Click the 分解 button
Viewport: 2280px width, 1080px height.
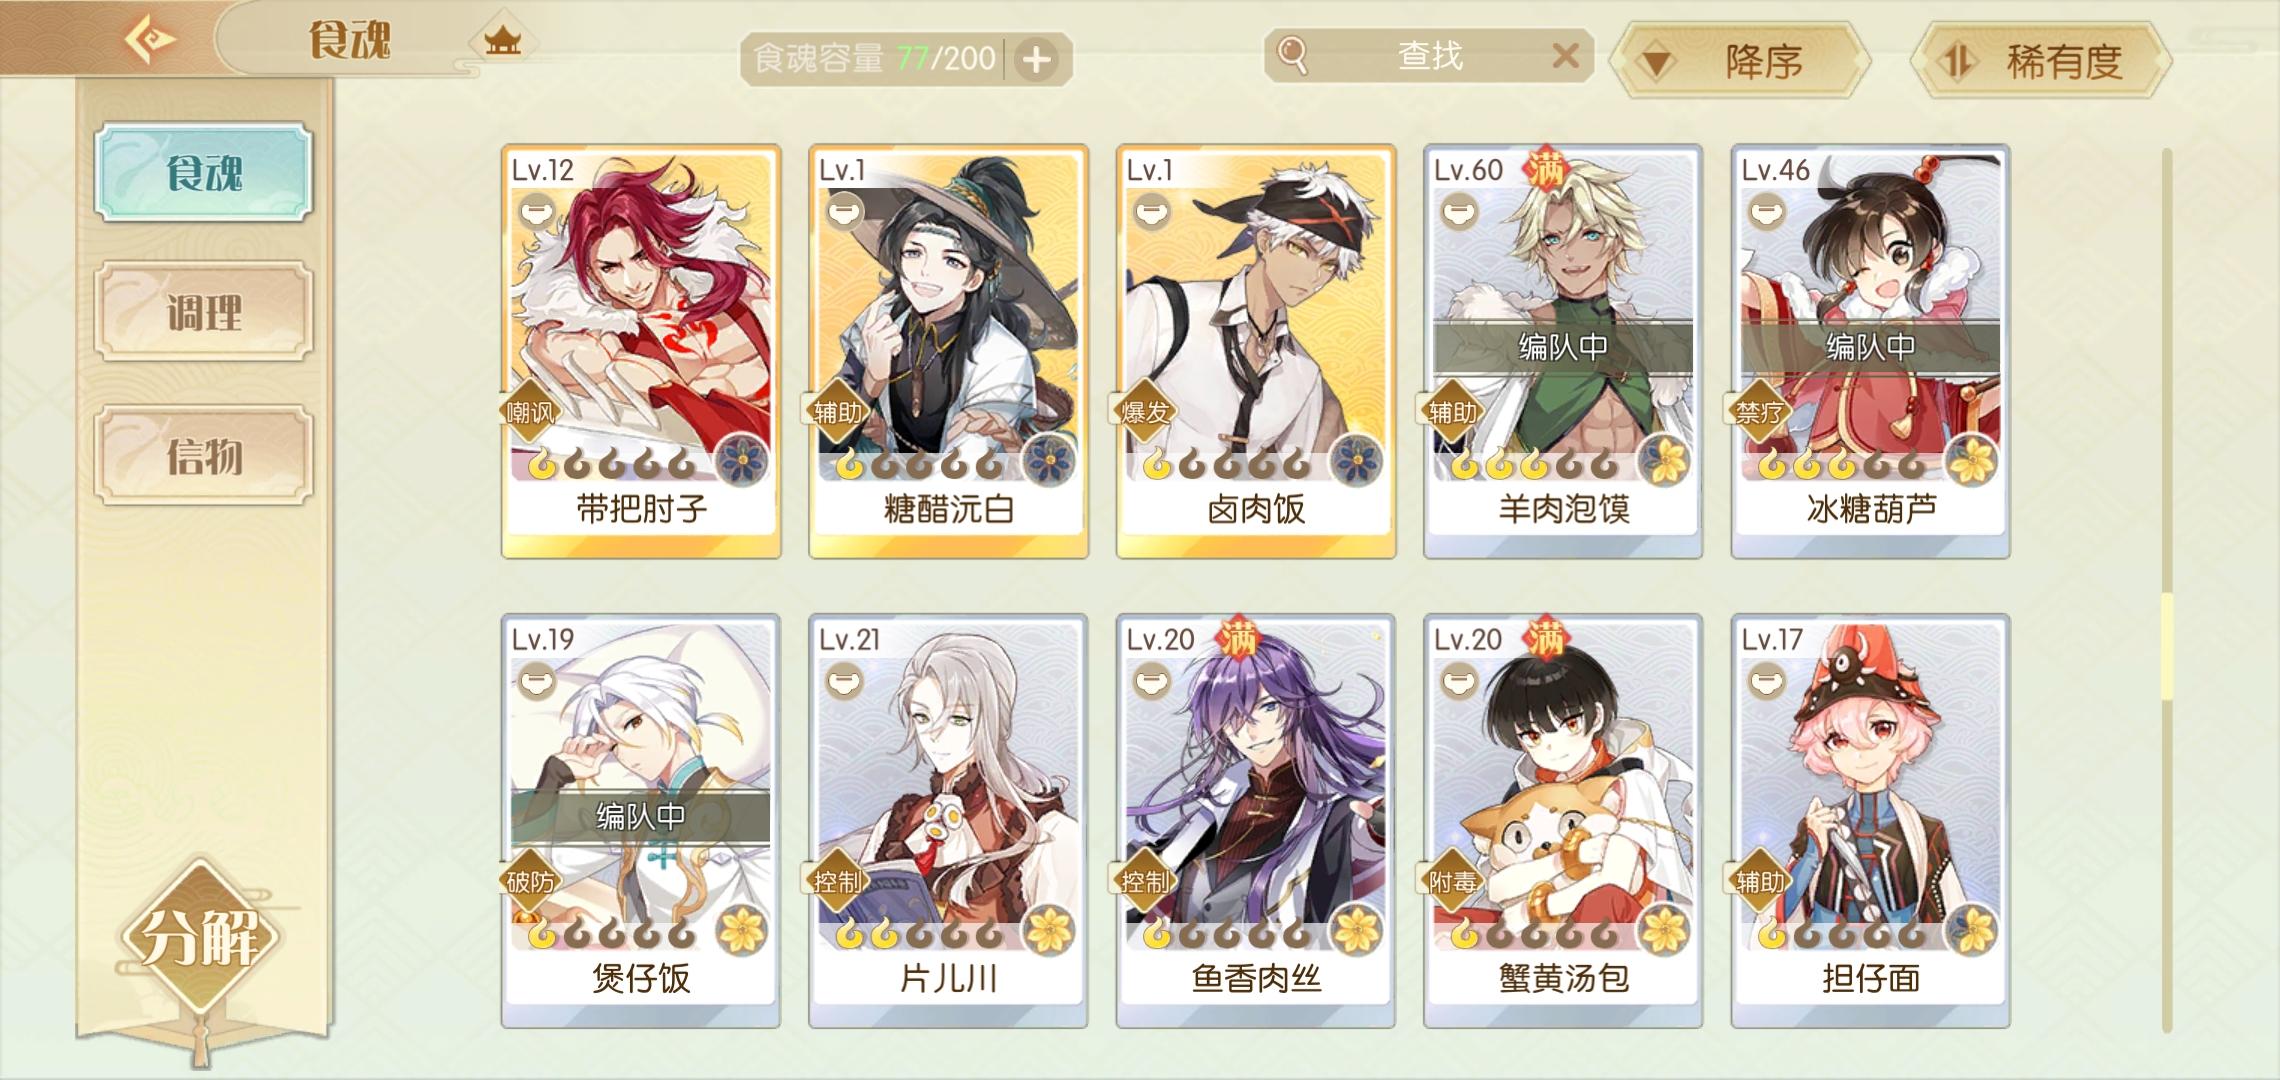tap(201, 937)
